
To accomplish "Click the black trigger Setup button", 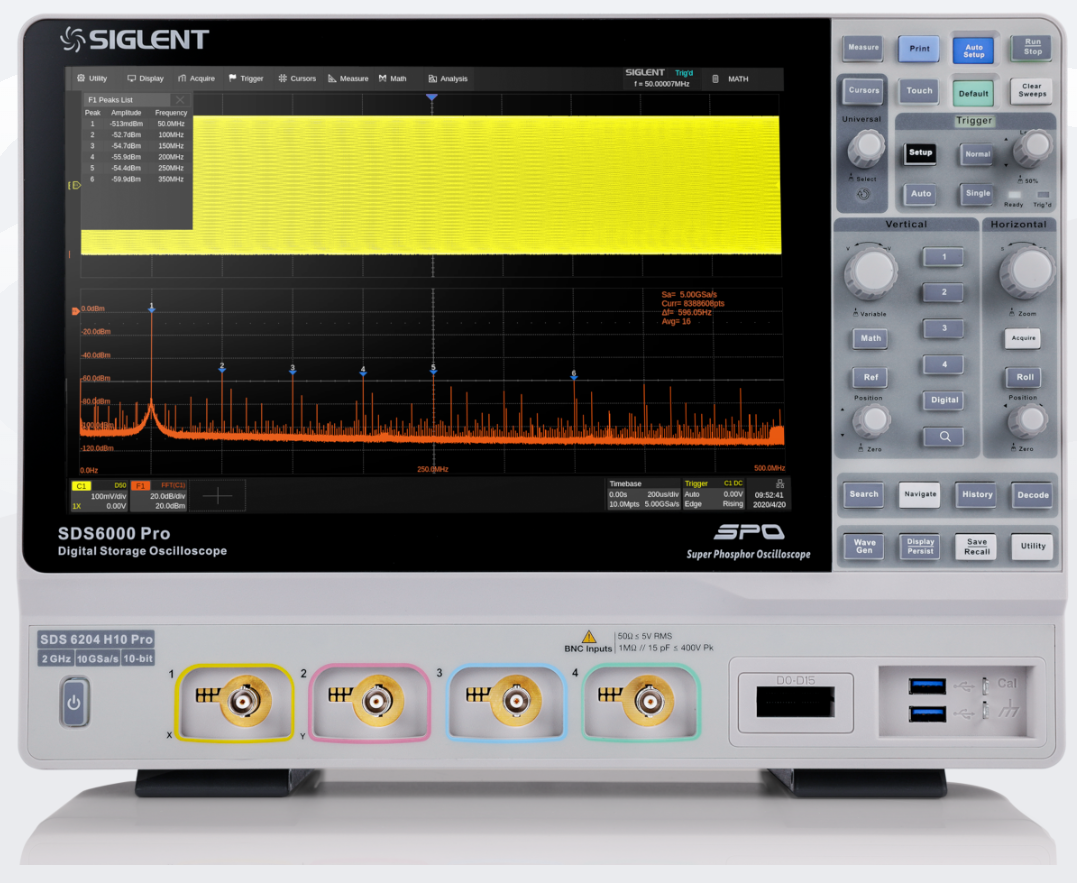I will [x=920, y=153].
